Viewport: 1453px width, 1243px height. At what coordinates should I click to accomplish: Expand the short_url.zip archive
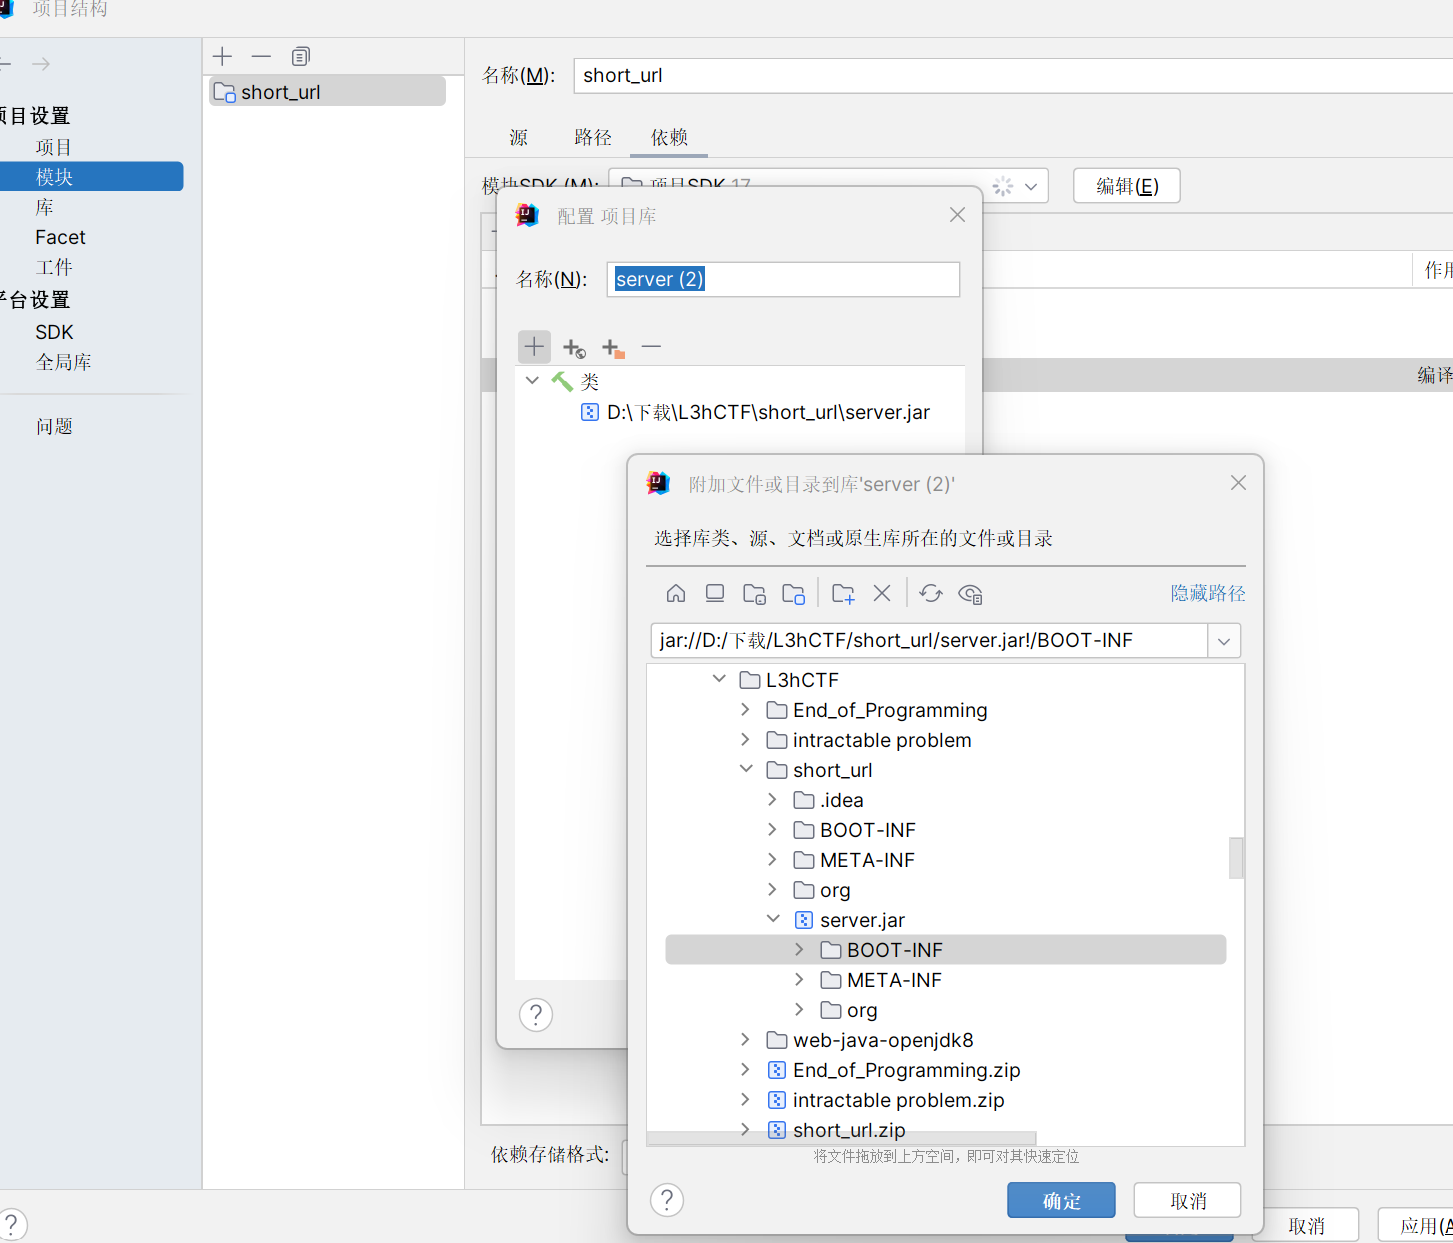746,1129
